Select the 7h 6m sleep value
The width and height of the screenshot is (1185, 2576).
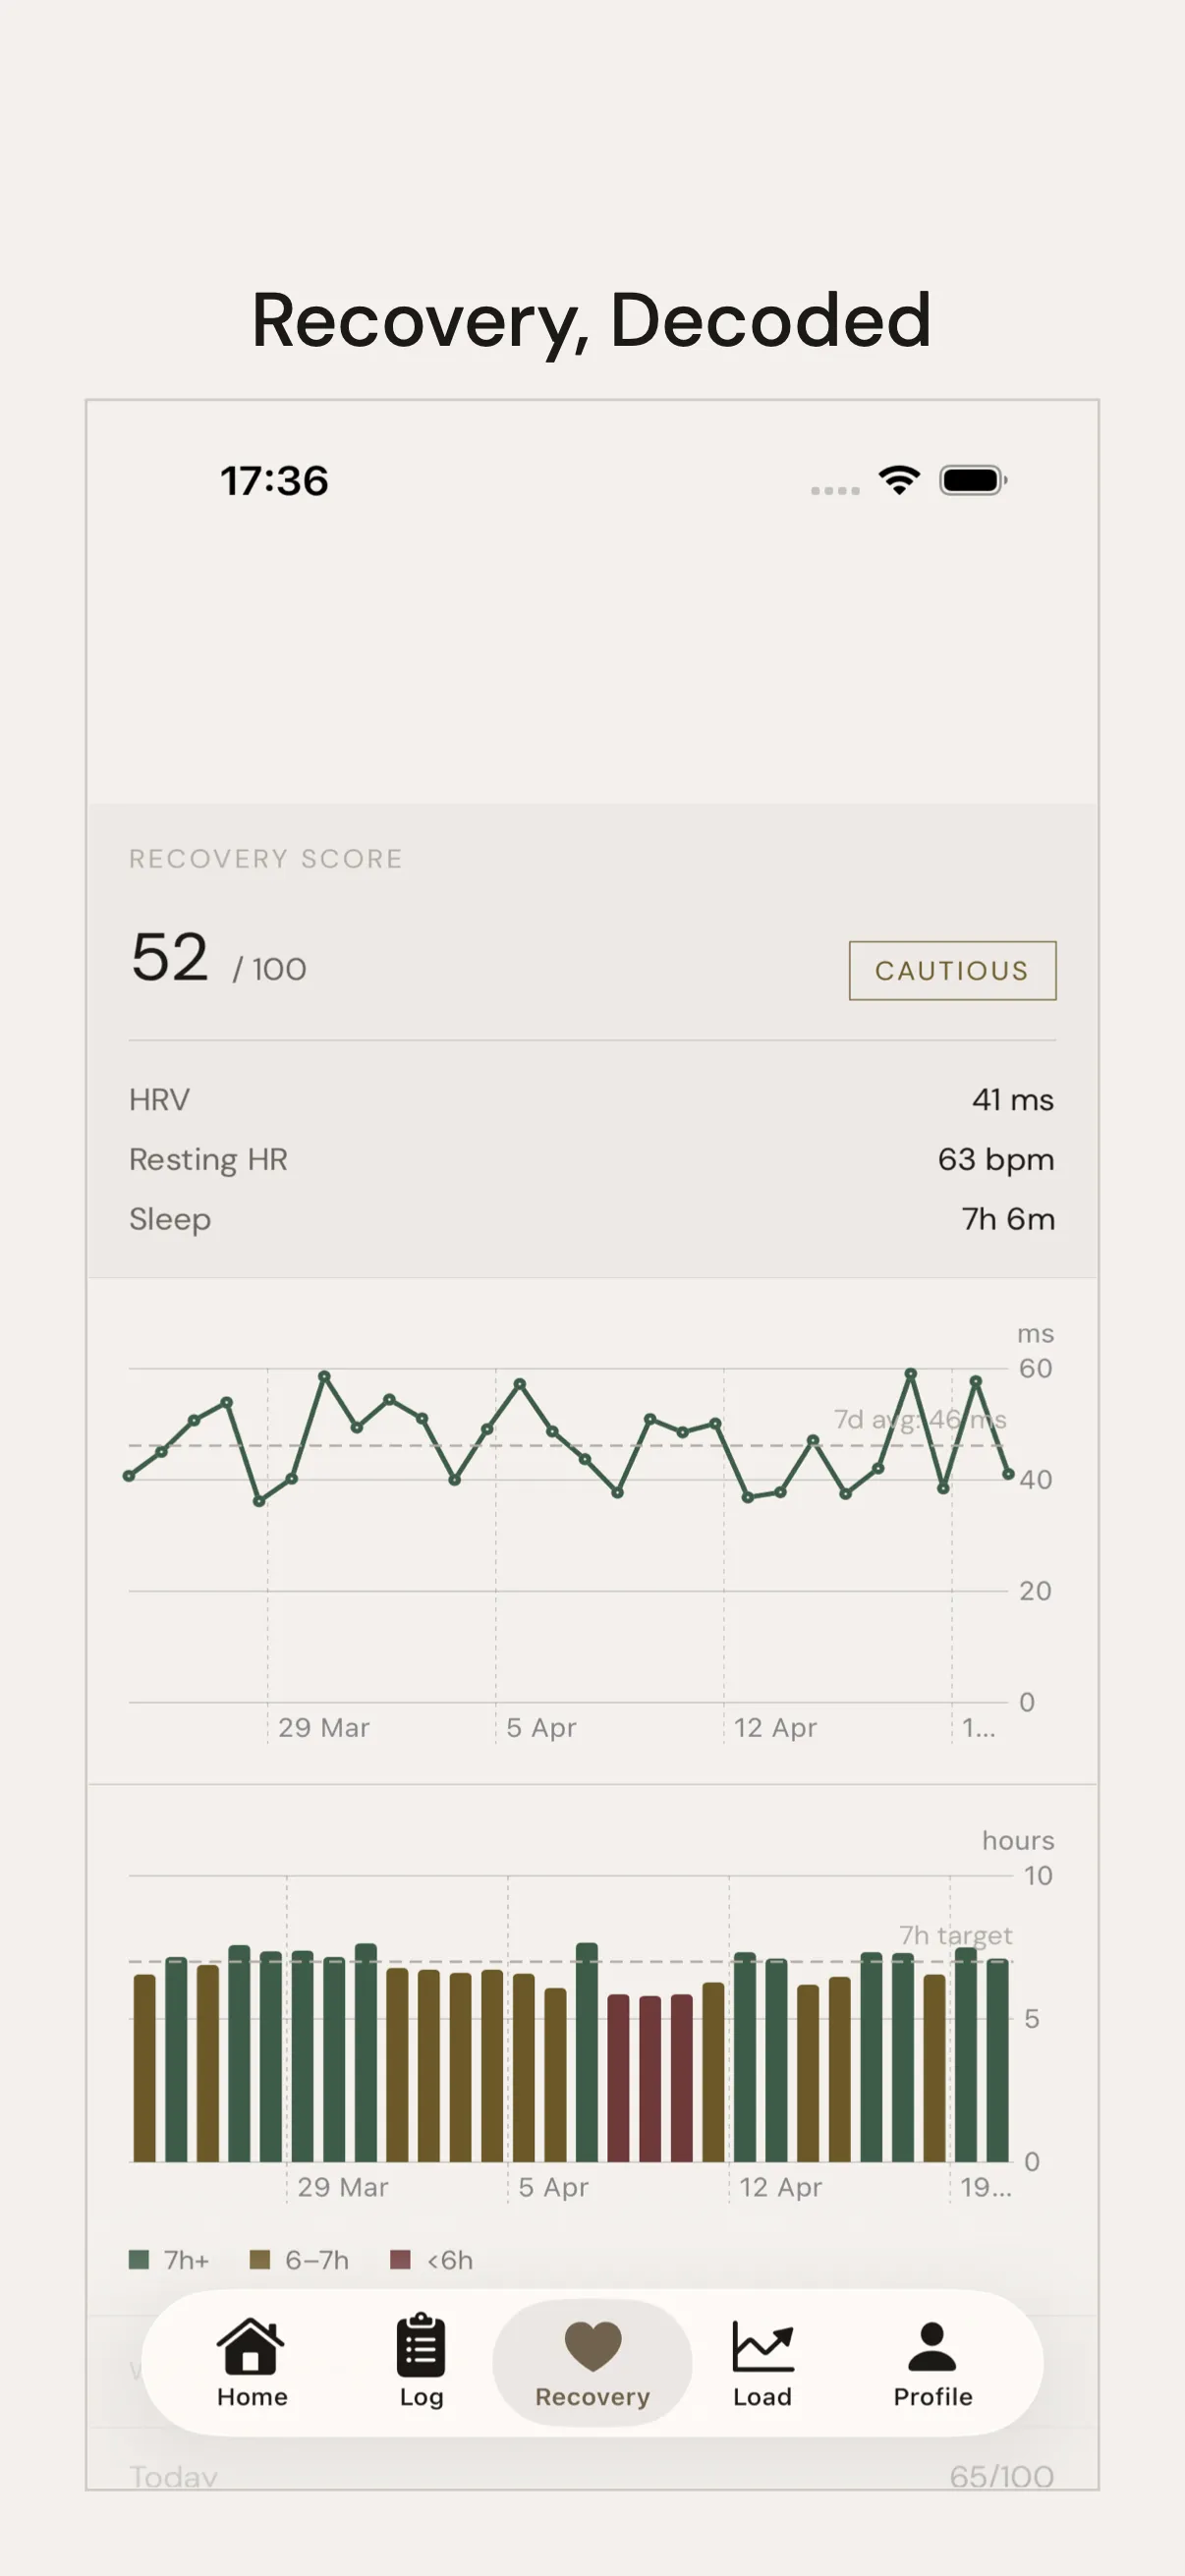1008,1219
